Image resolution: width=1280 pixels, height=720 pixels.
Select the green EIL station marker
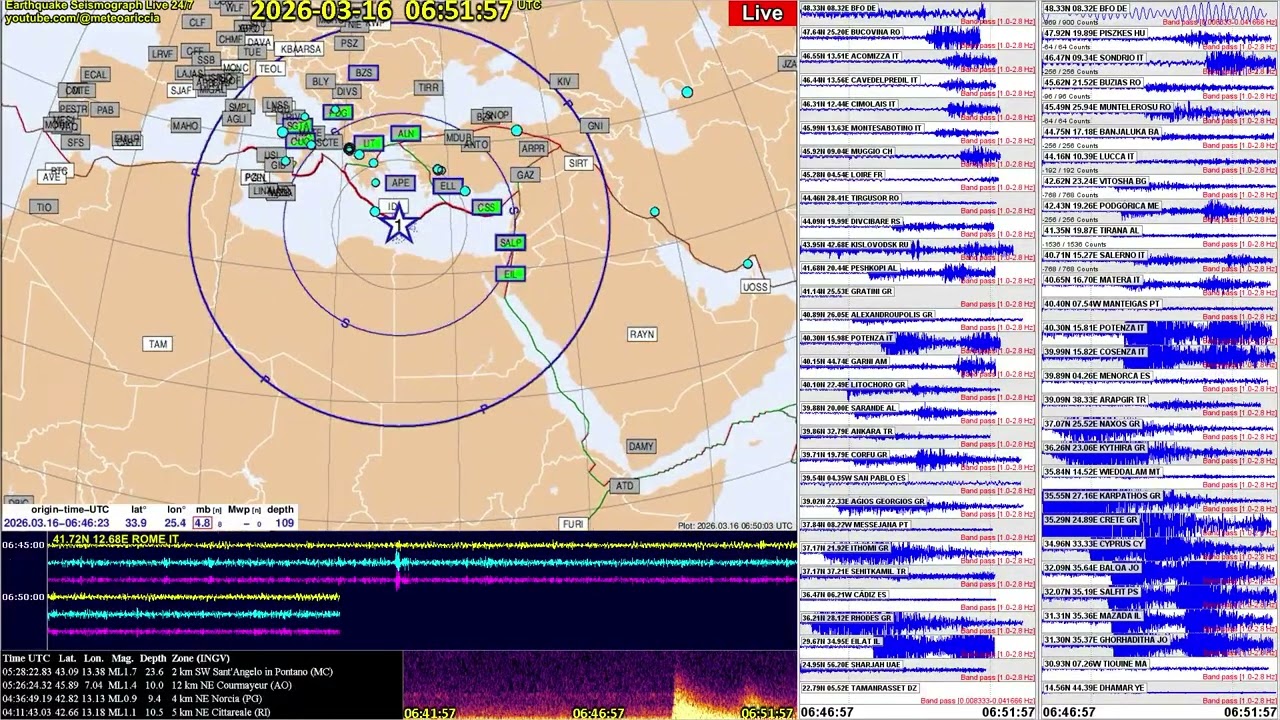(510, 274)
